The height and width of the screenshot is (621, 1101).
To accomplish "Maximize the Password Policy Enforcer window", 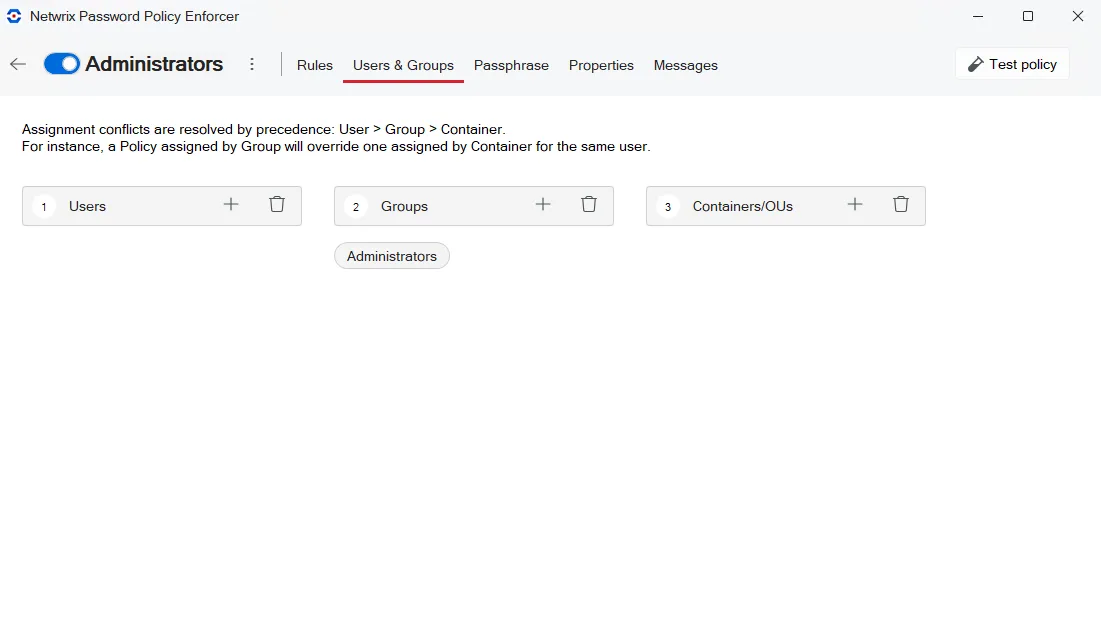I will (x=1028, y=16).
